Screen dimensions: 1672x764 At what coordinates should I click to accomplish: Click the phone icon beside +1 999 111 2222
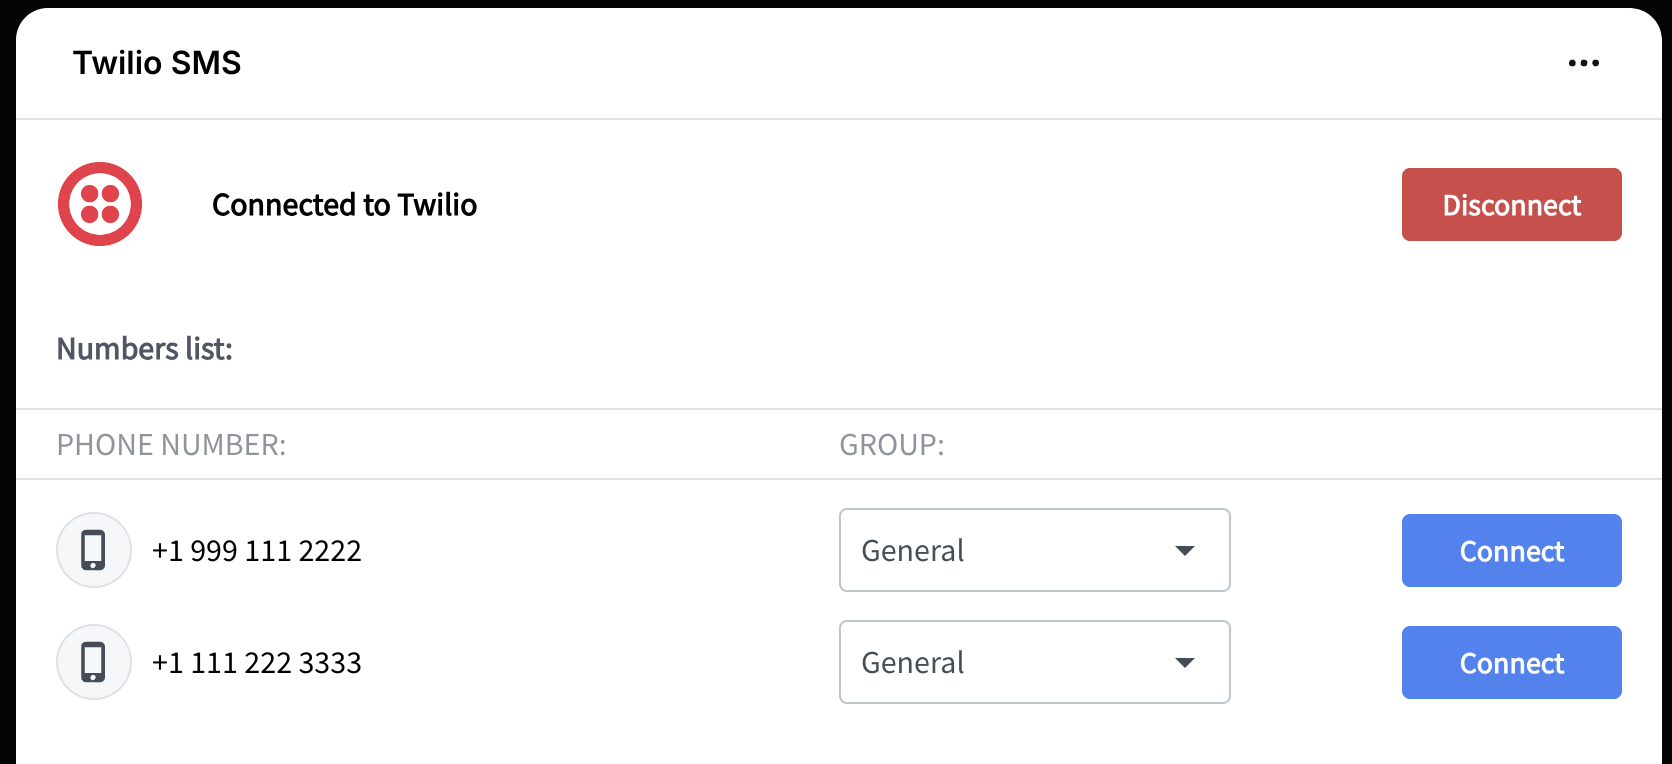point(94,550)
